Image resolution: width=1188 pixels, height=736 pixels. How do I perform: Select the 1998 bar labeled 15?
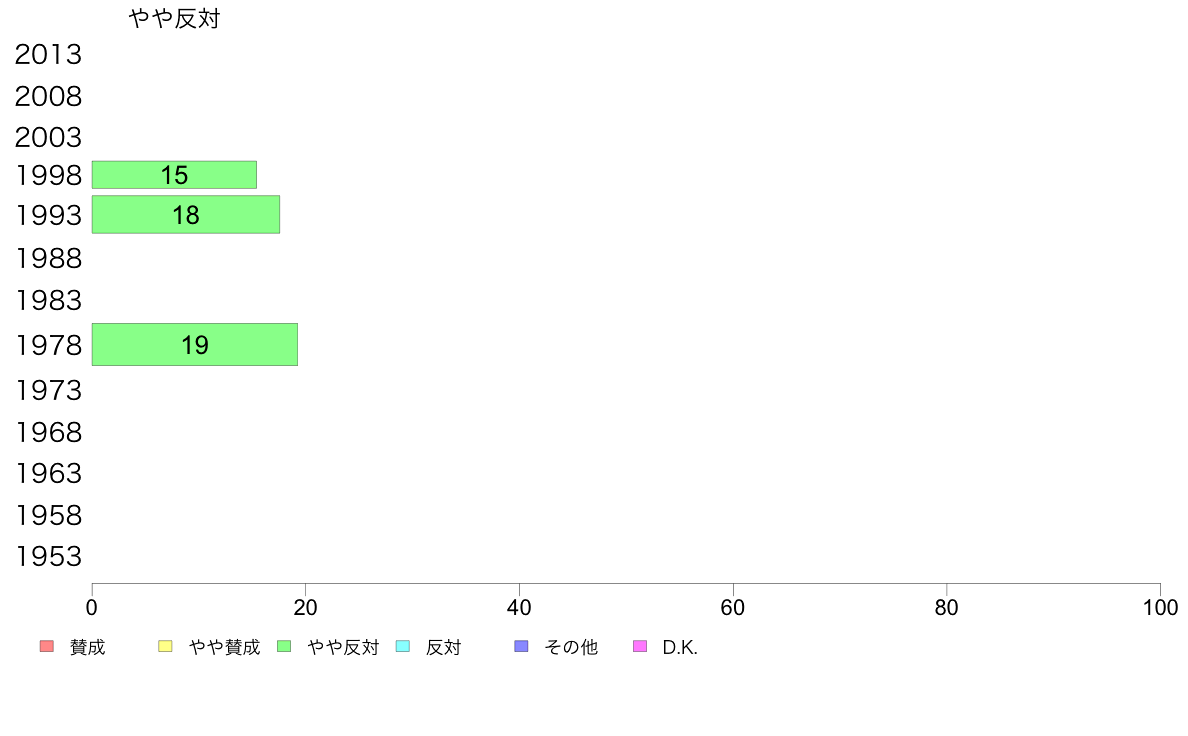174,175
